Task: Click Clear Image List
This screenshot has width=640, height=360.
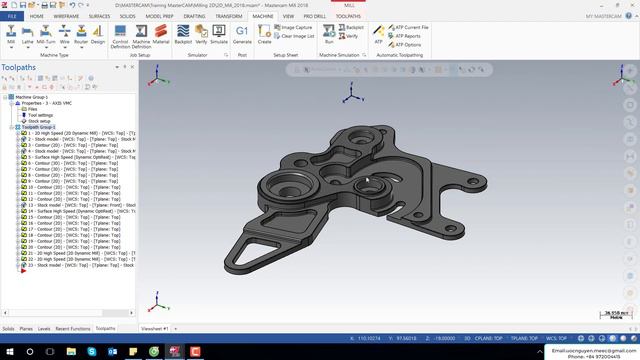Action: pos(294,36)
